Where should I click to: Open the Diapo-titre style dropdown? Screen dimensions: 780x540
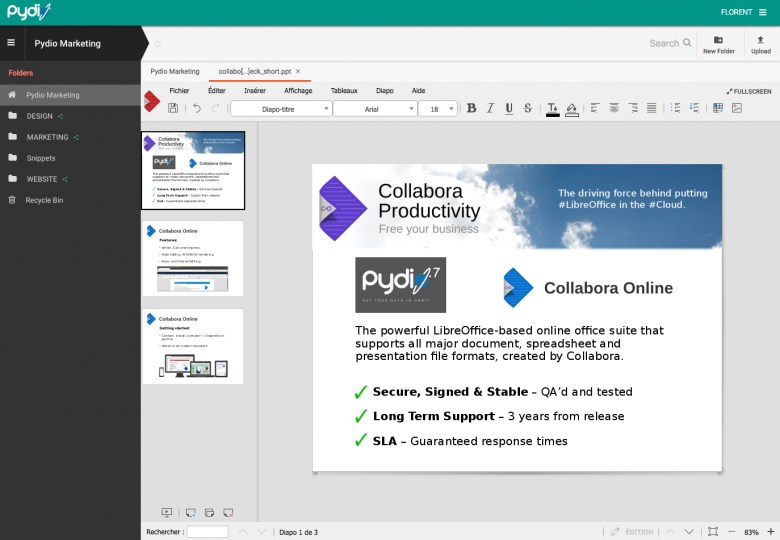click(281, 109)
